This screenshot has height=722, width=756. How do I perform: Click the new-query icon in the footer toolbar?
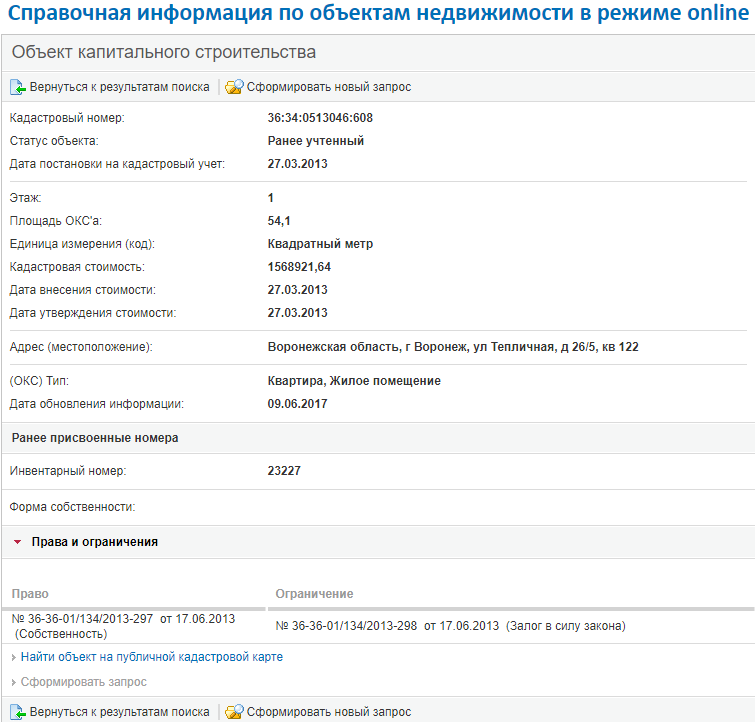click(x=234, y=712)
